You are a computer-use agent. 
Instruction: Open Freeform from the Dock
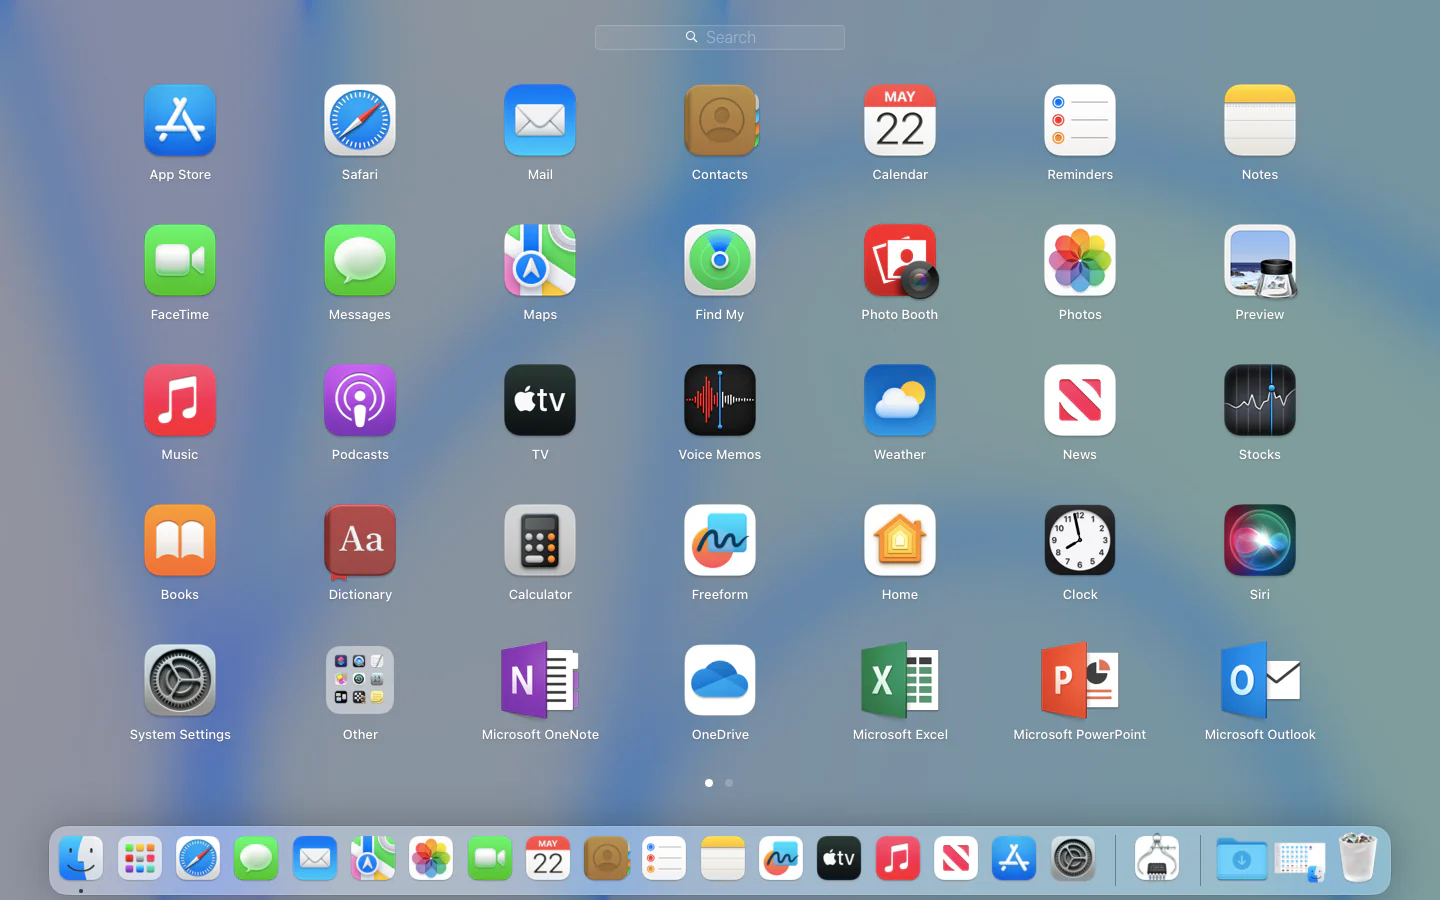[x=781, y=859]
